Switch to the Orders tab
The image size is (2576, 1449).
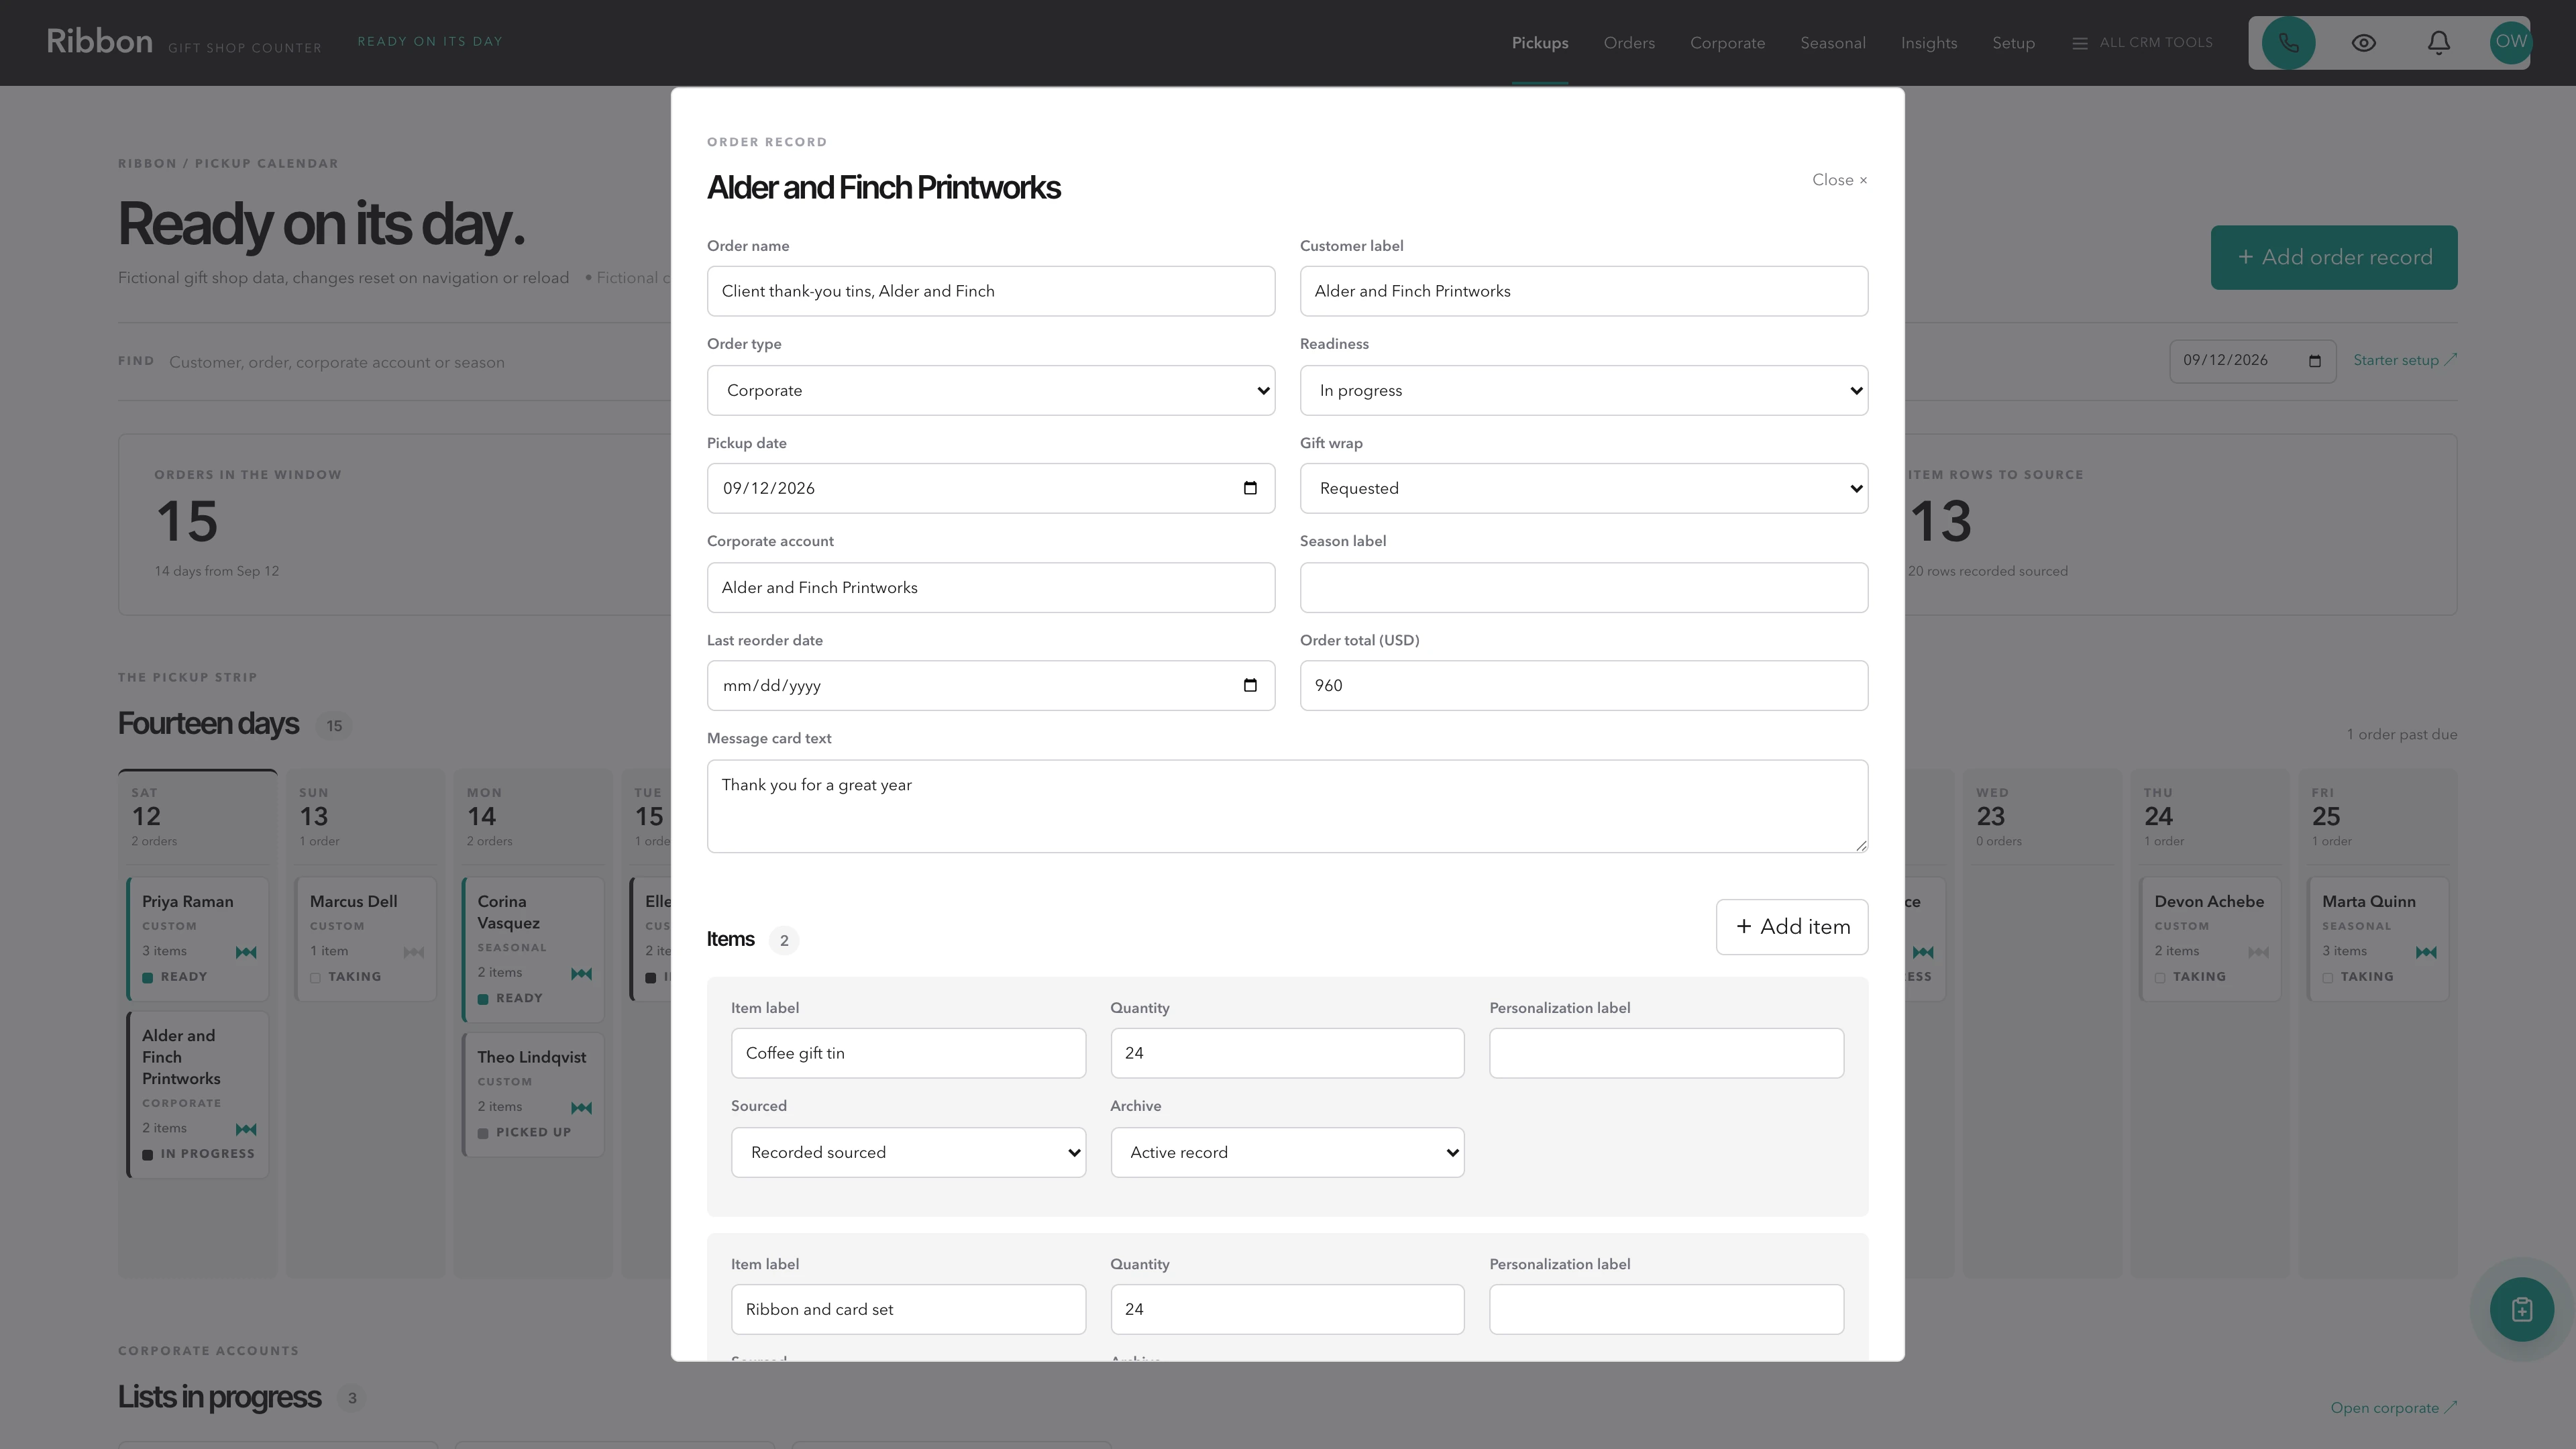pos(1629,43)
